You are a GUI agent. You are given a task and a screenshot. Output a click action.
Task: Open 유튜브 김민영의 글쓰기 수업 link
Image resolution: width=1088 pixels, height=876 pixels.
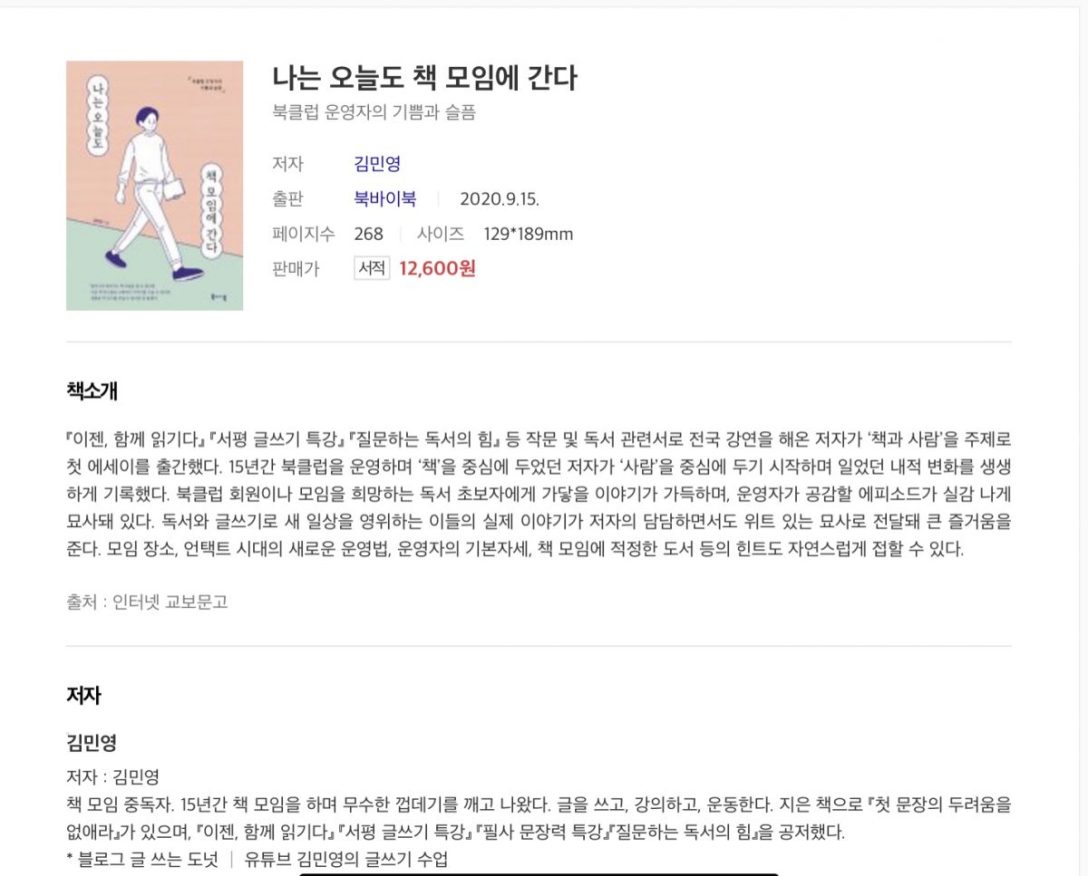coord(345,860)
